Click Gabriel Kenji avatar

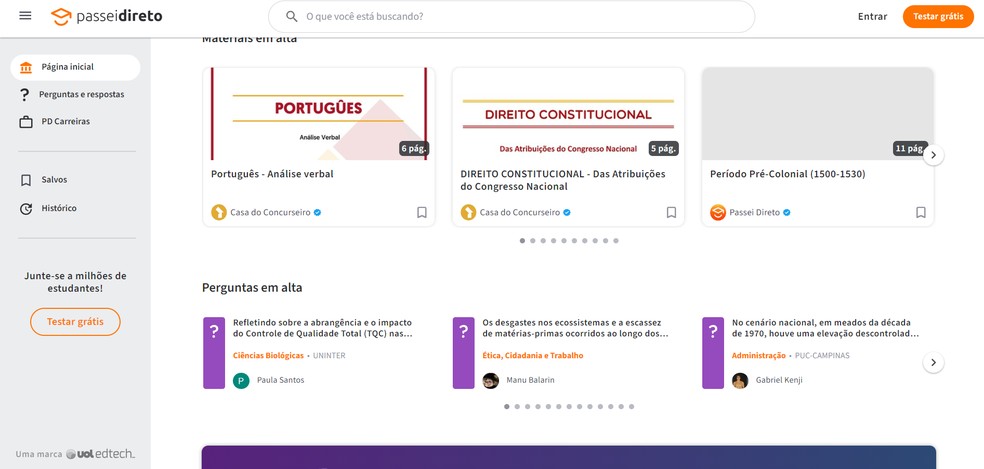(740, 380)
